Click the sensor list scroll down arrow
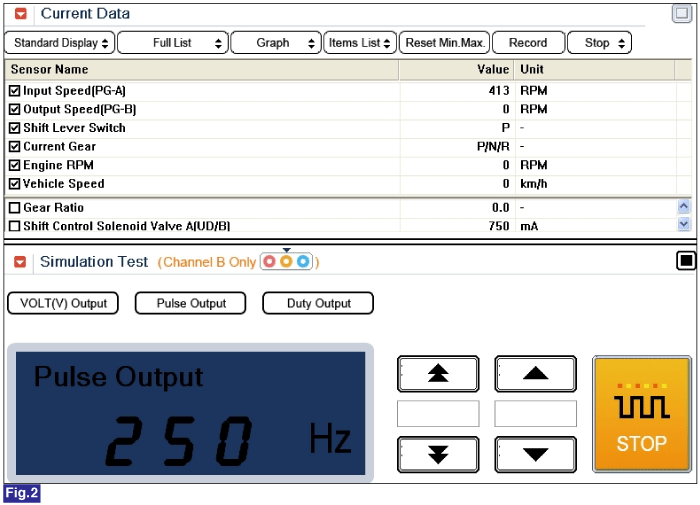 [683, 223]
